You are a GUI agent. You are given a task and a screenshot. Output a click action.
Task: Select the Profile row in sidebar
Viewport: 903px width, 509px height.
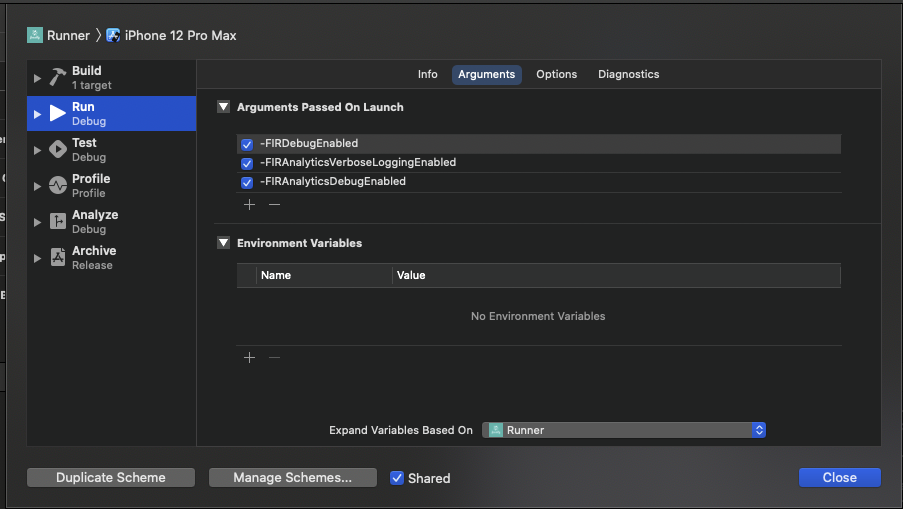pos(112,186)
